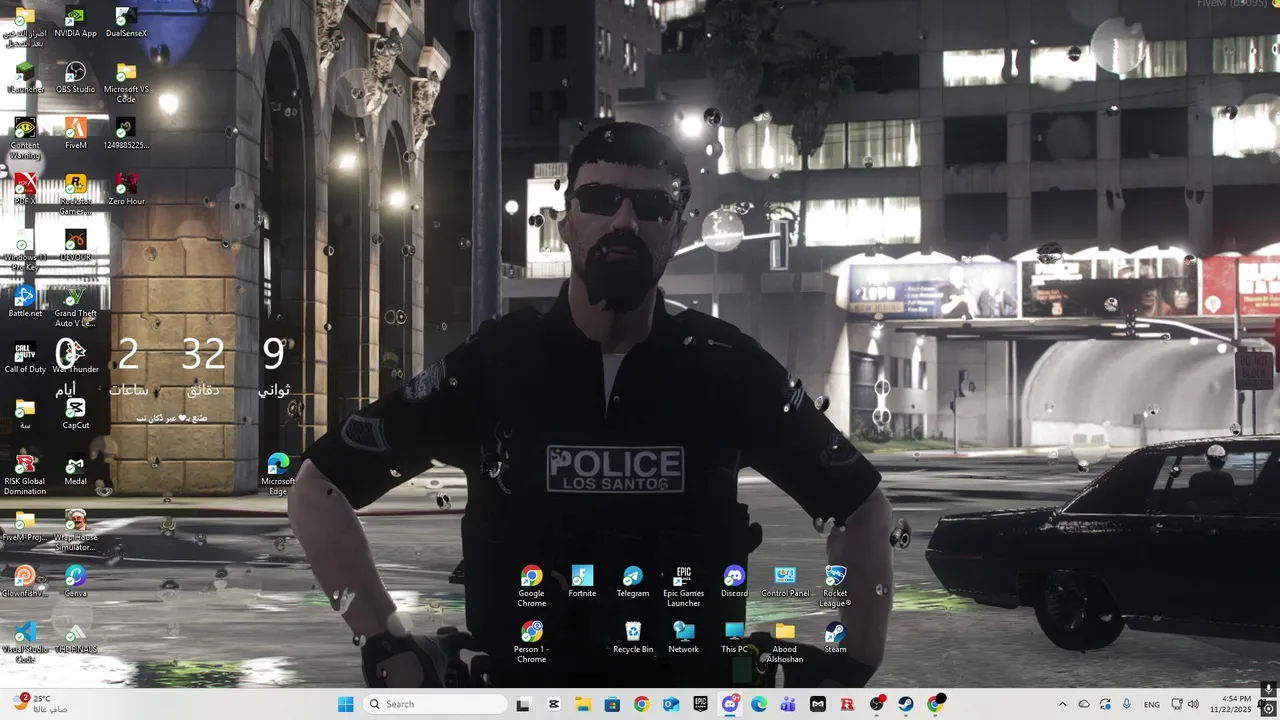This screenshot has width=1280, height=720.
Task: Select RISK Global Domination icon
Action: (25, 476)
